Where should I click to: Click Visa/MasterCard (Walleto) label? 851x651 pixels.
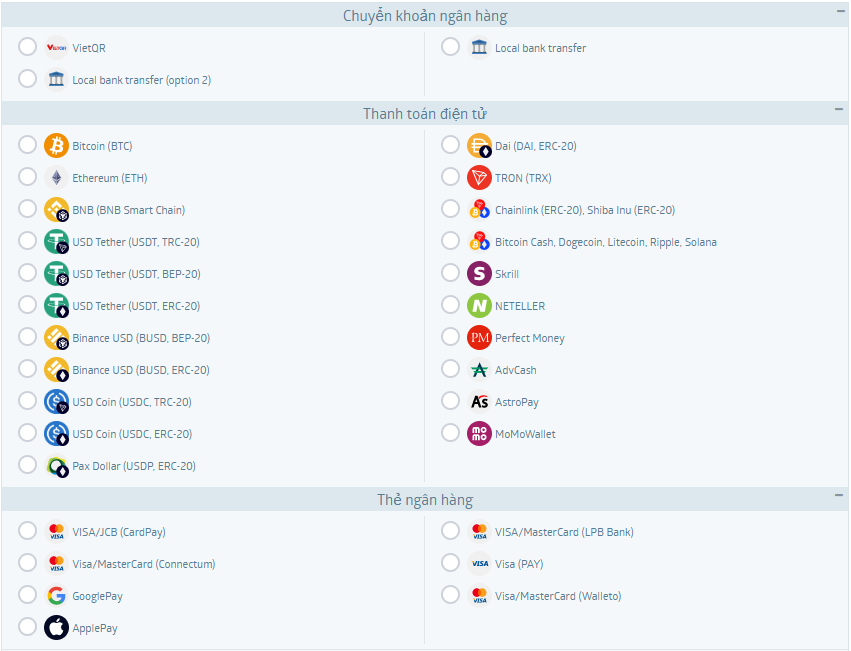tap(558, 596)
